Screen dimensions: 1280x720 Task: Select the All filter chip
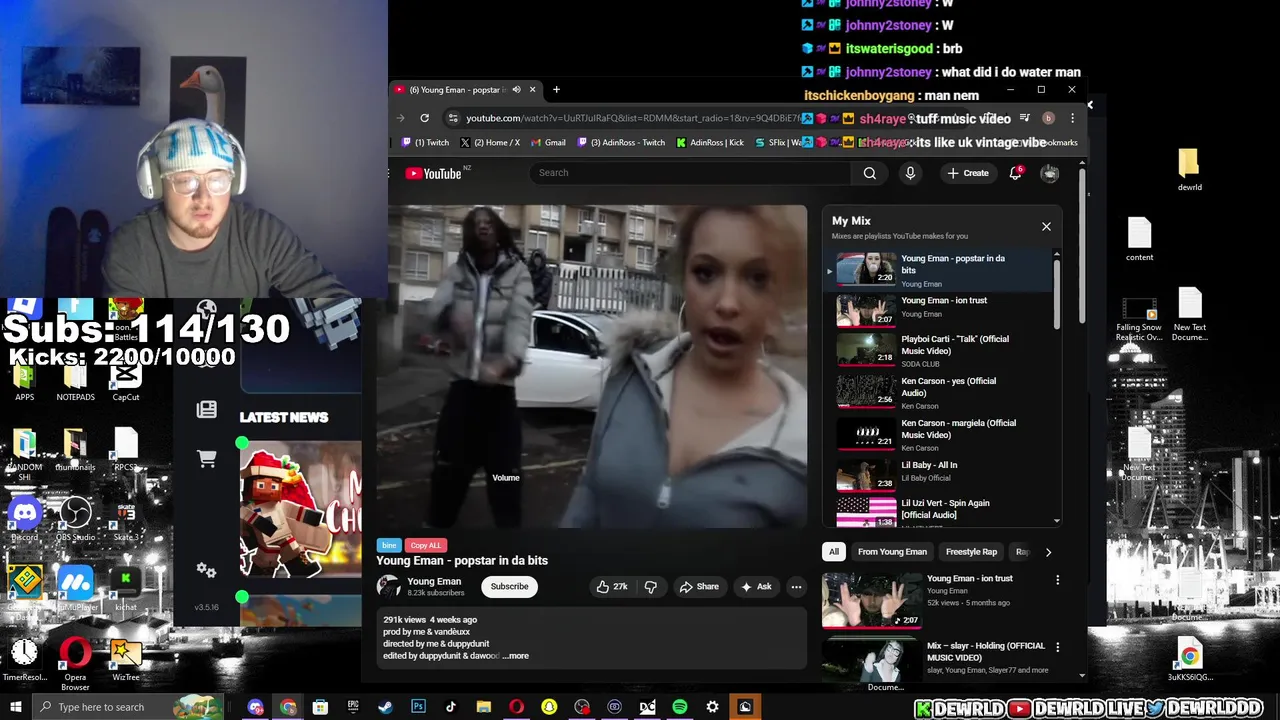coord(833,552)
